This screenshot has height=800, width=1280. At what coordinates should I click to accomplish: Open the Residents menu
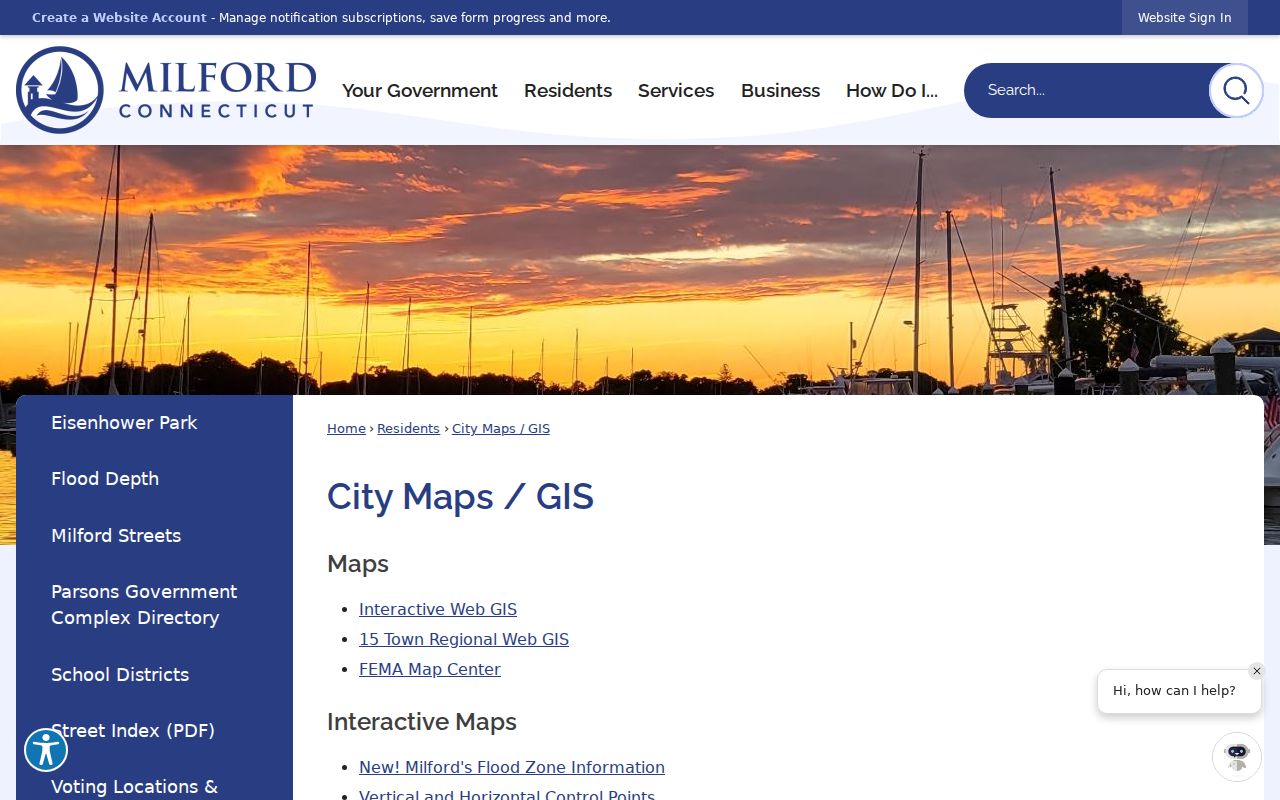(x=568, y=91)
